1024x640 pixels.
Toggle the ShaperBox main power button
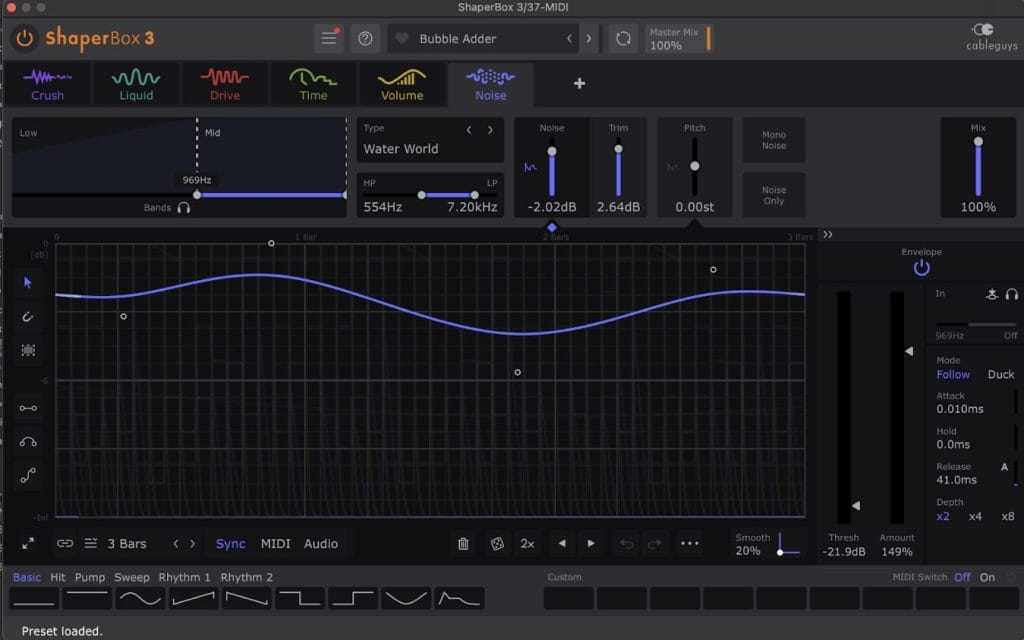[25, 39]
